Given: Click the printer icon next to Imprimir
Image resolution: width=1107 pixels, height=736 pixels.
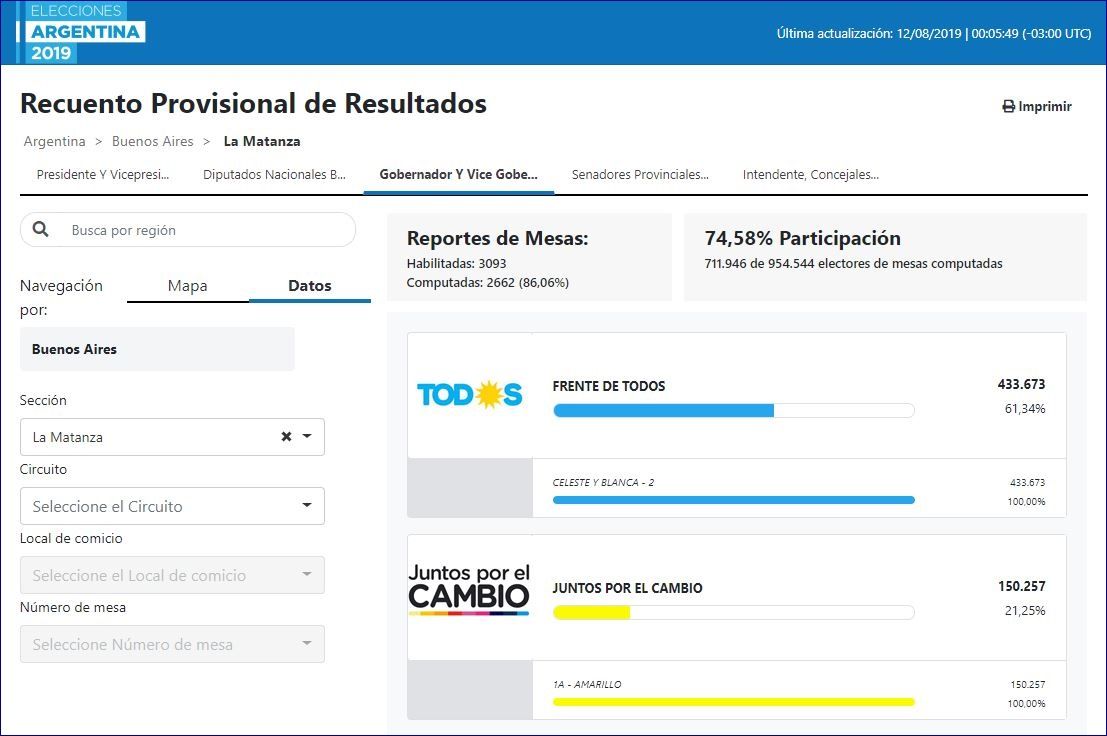Looking at the screenshot, I should pyautogui.click(x=1008, y=107).
